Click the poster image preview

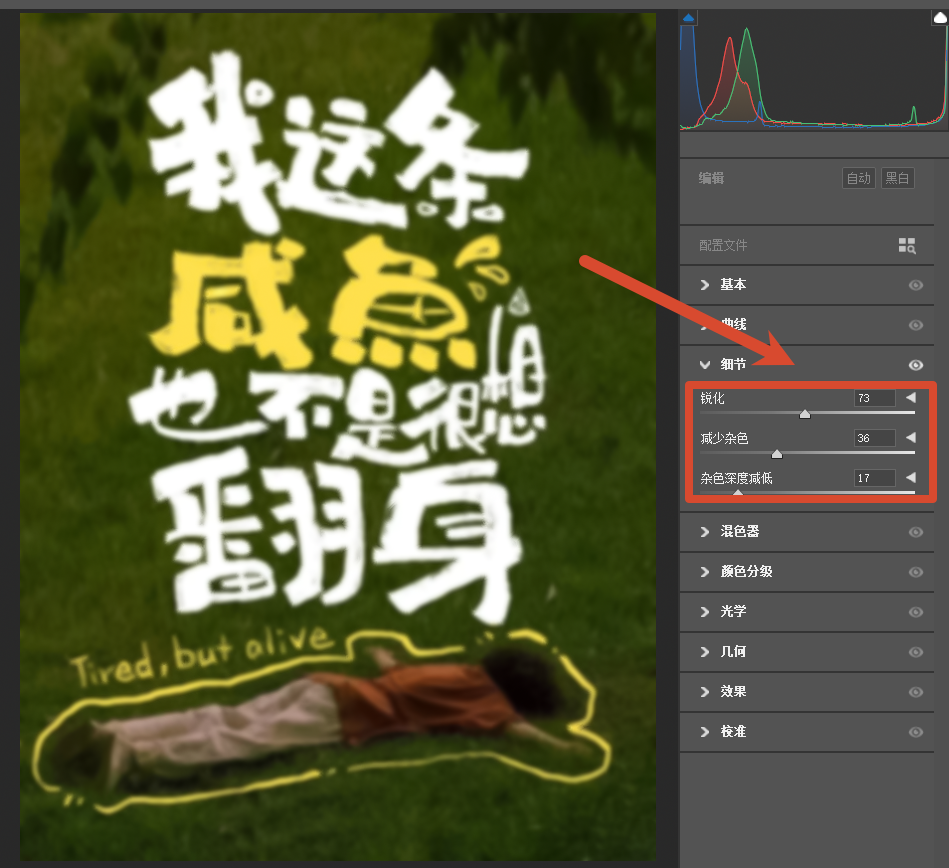pyautogui.click(x=338, y=436)
